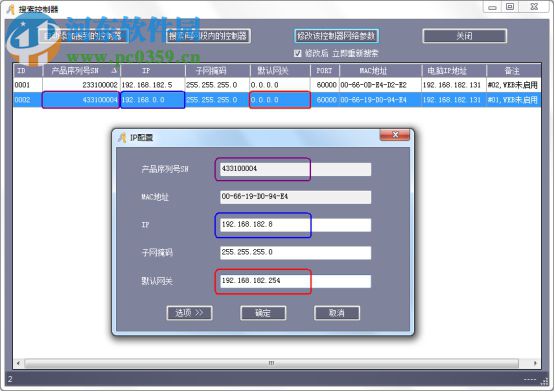Click the IP配置 dialog title icon

point(122,137)
